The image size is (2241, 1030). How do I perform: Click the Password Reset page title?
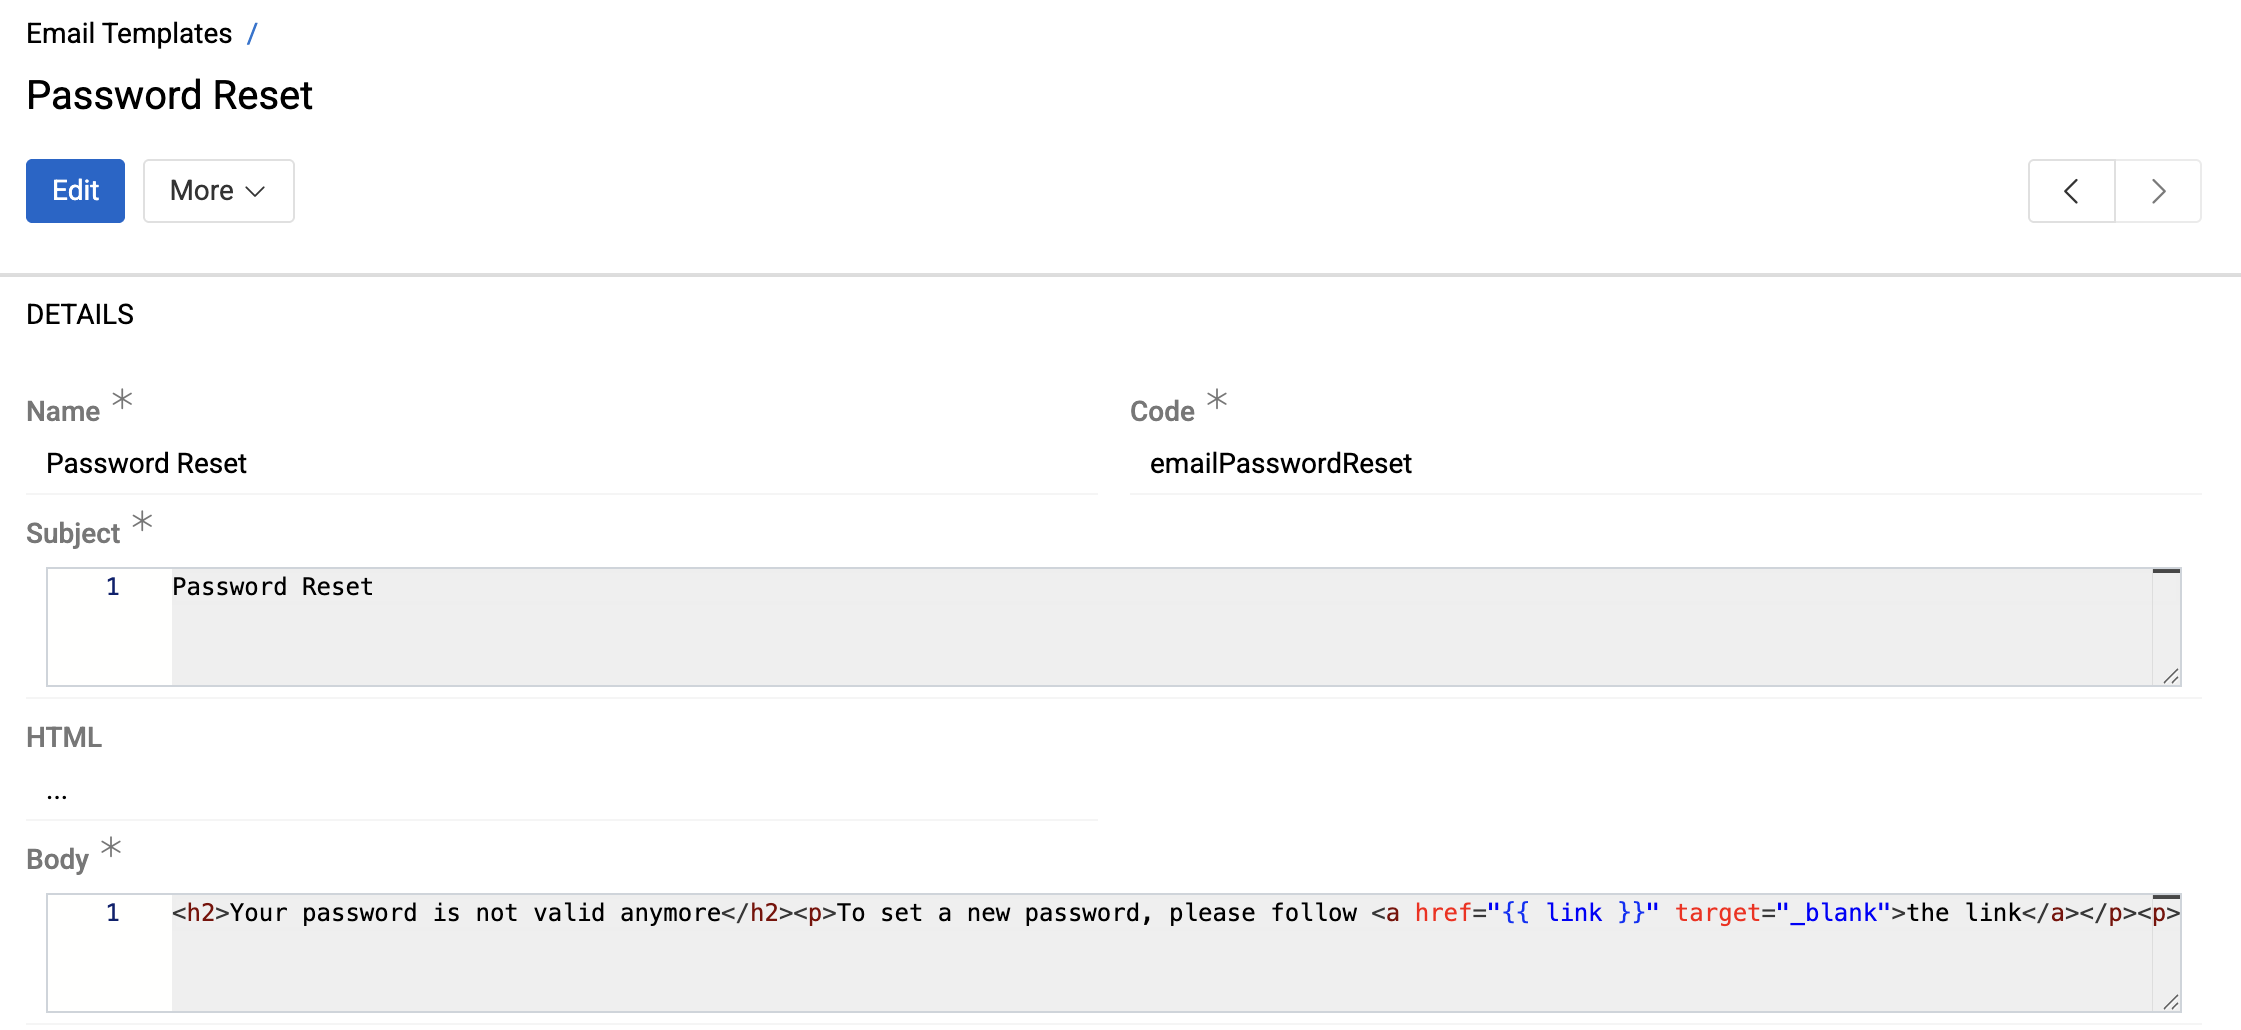tap(169, 95)
